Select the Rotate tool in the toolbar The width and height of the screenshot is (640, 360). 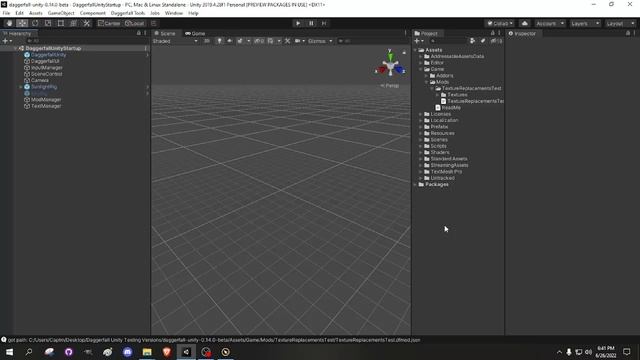tap(35, 23)
